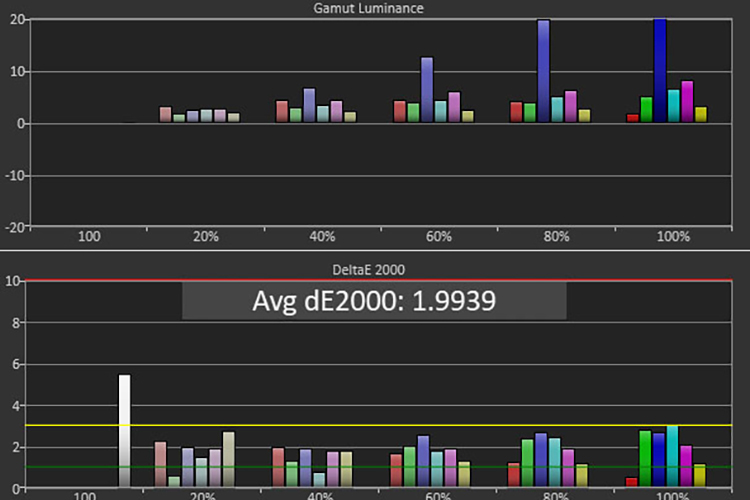
Task: Click the 100% green bar in DeltaE chart
Action: click(646, 458)
